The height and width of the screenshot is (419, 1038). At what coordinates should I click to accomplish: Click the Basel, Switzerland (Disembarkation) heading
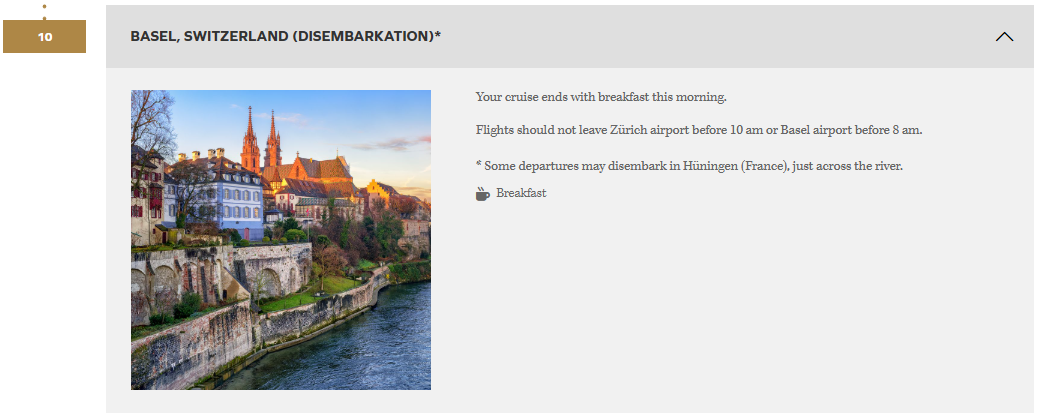285,37
